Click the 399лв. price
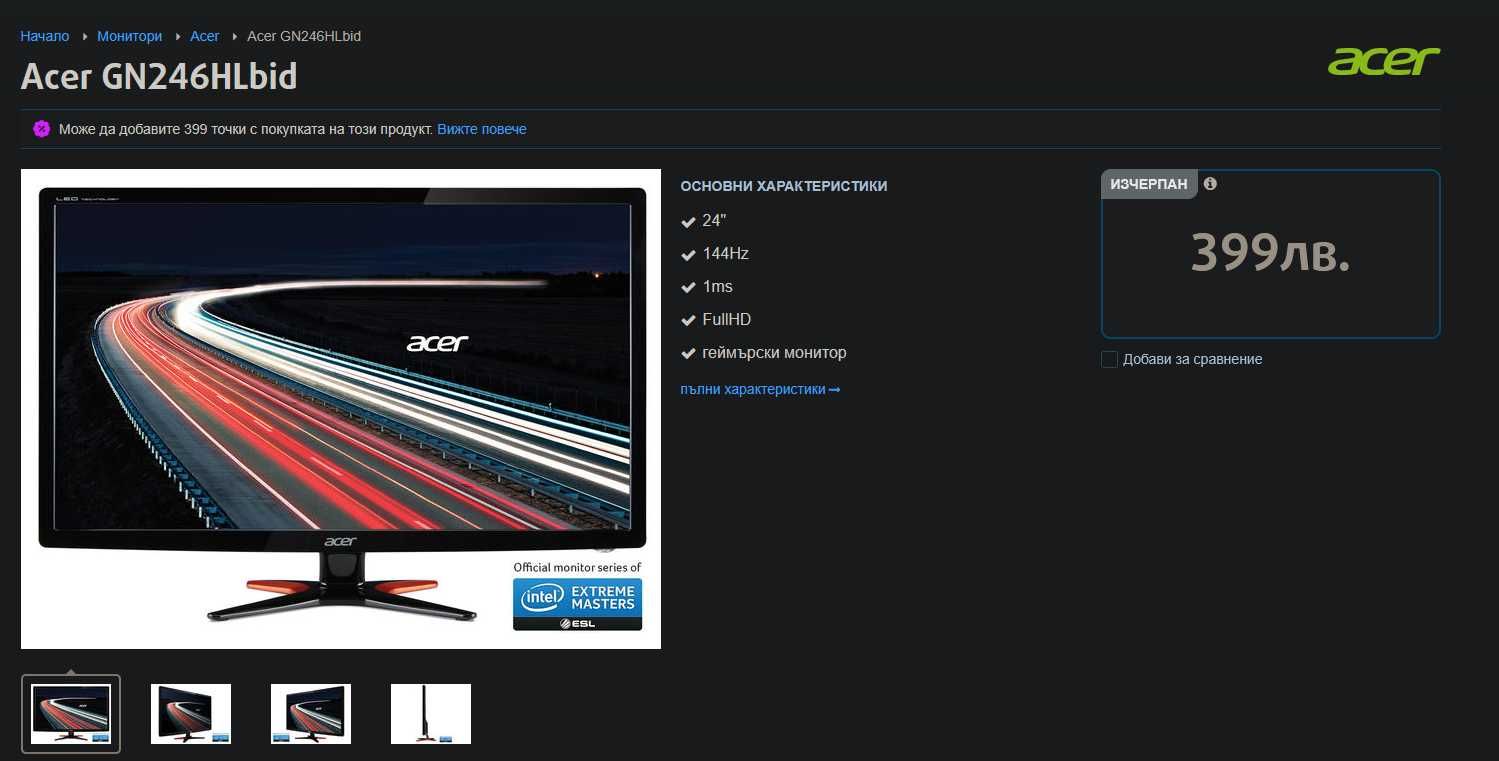The height and width of the screenshot is (761, 1499). click(x=1270, y=254)
